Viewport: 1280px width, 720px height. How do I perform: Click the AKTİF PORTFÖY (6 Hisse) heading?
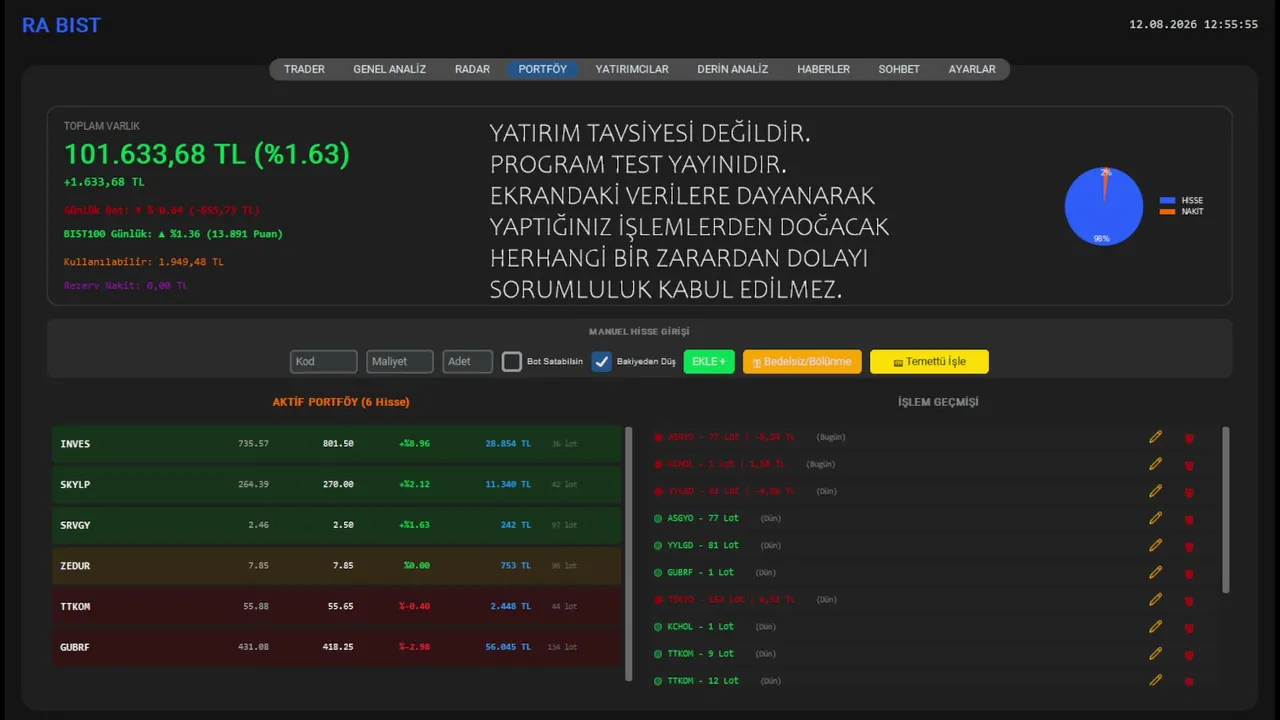(341, 402)
